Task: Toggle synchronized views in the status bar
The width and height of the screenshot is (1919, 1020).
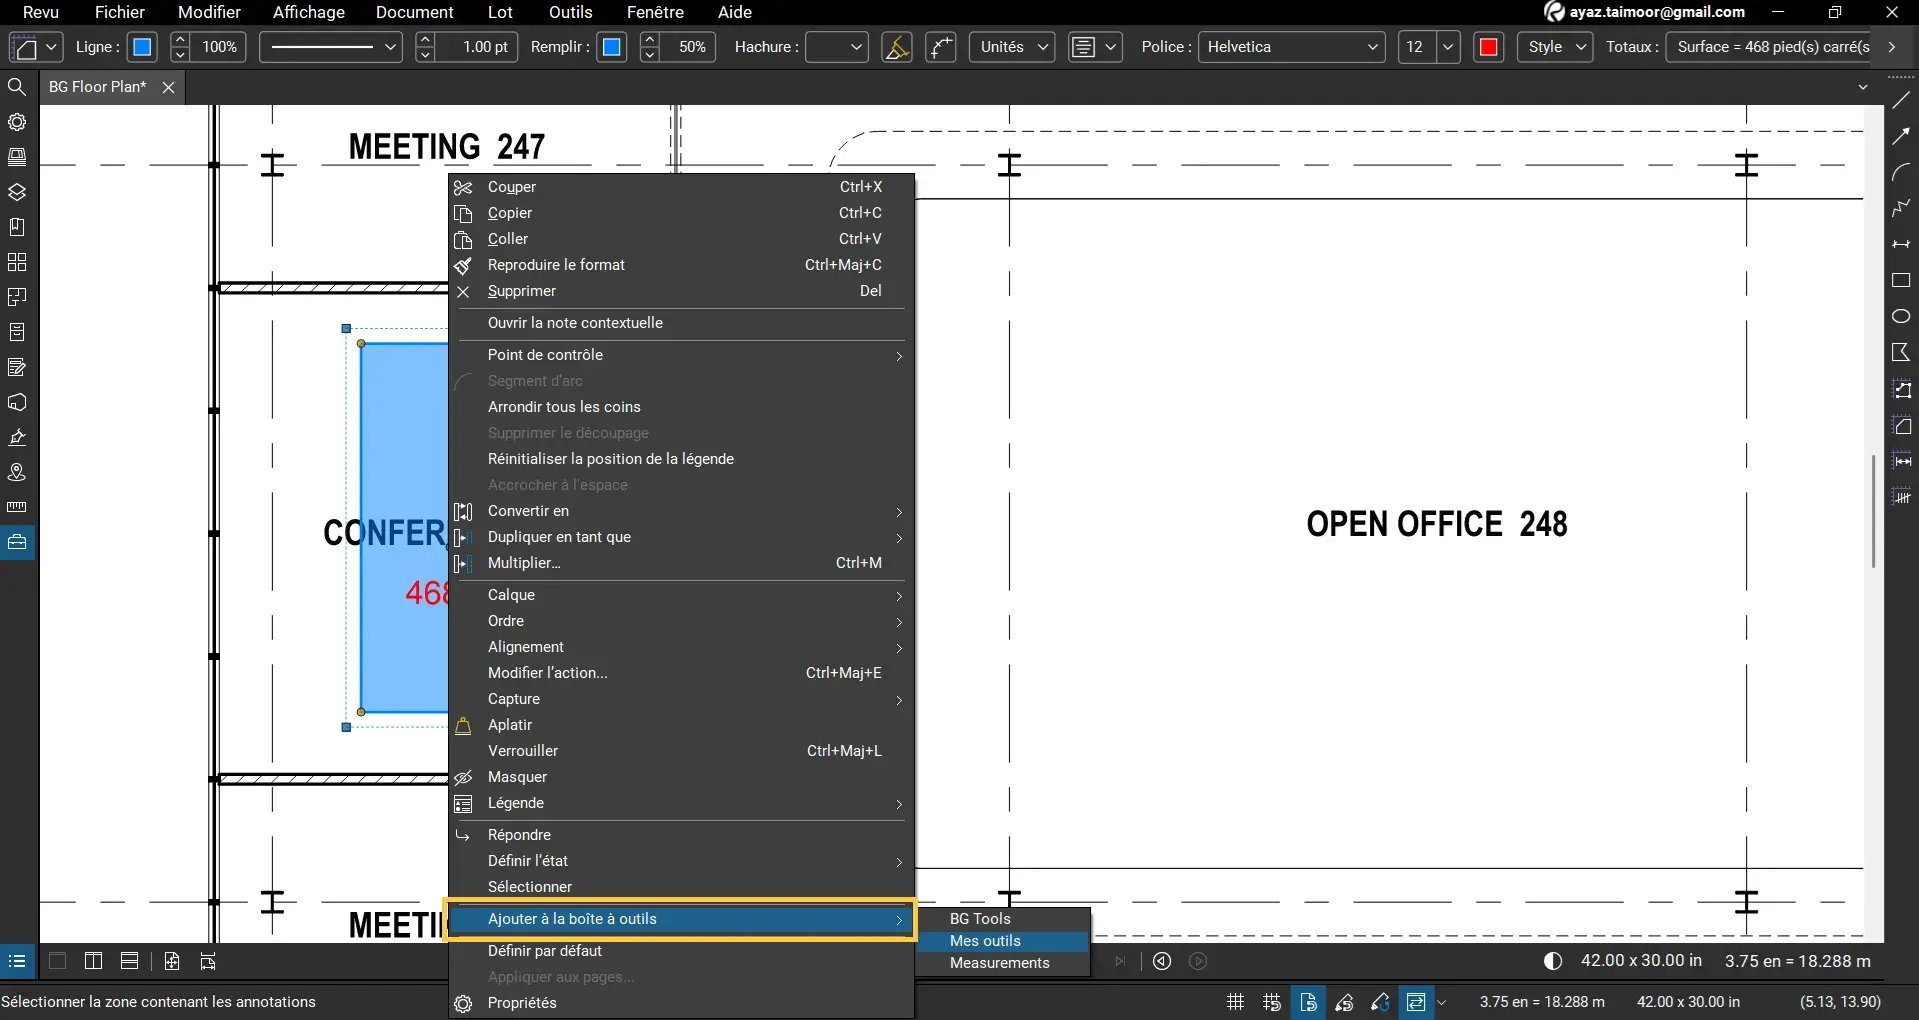Action: tap(1416, 1002)
